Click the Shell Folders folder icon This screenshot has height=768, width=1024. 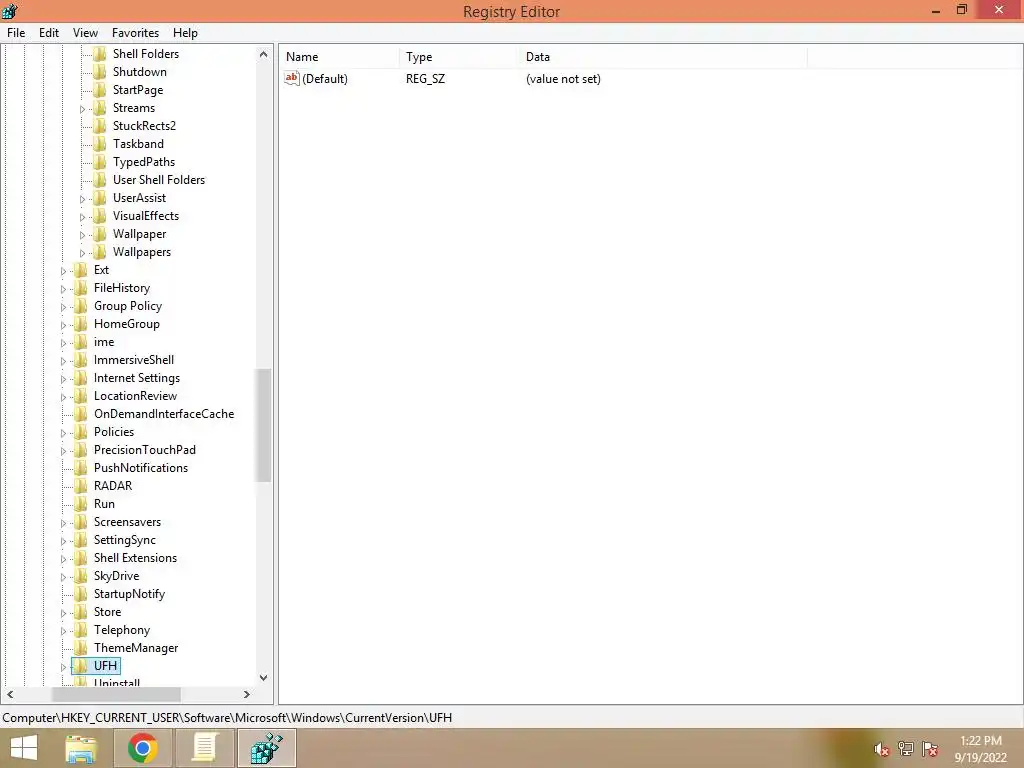(x=99, y=54)
